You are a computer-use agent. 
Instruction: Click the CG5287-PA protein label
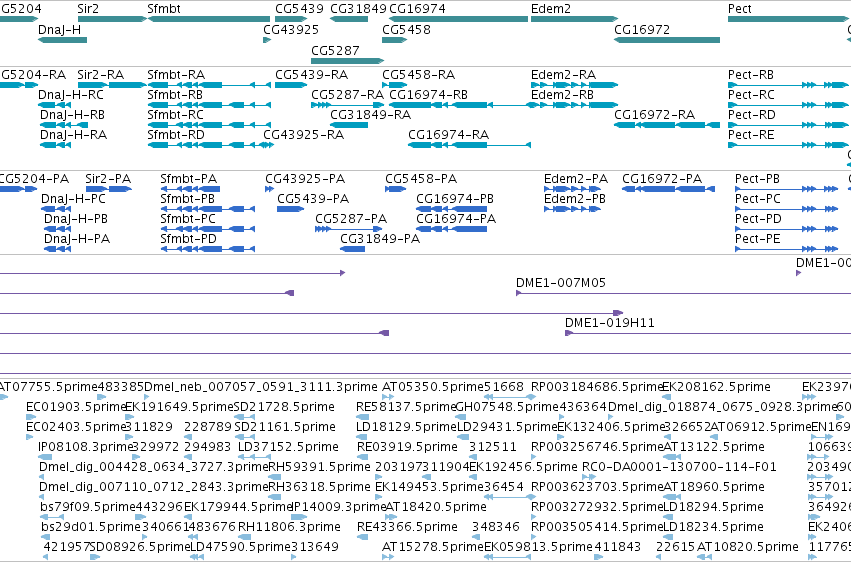(351, 219)
